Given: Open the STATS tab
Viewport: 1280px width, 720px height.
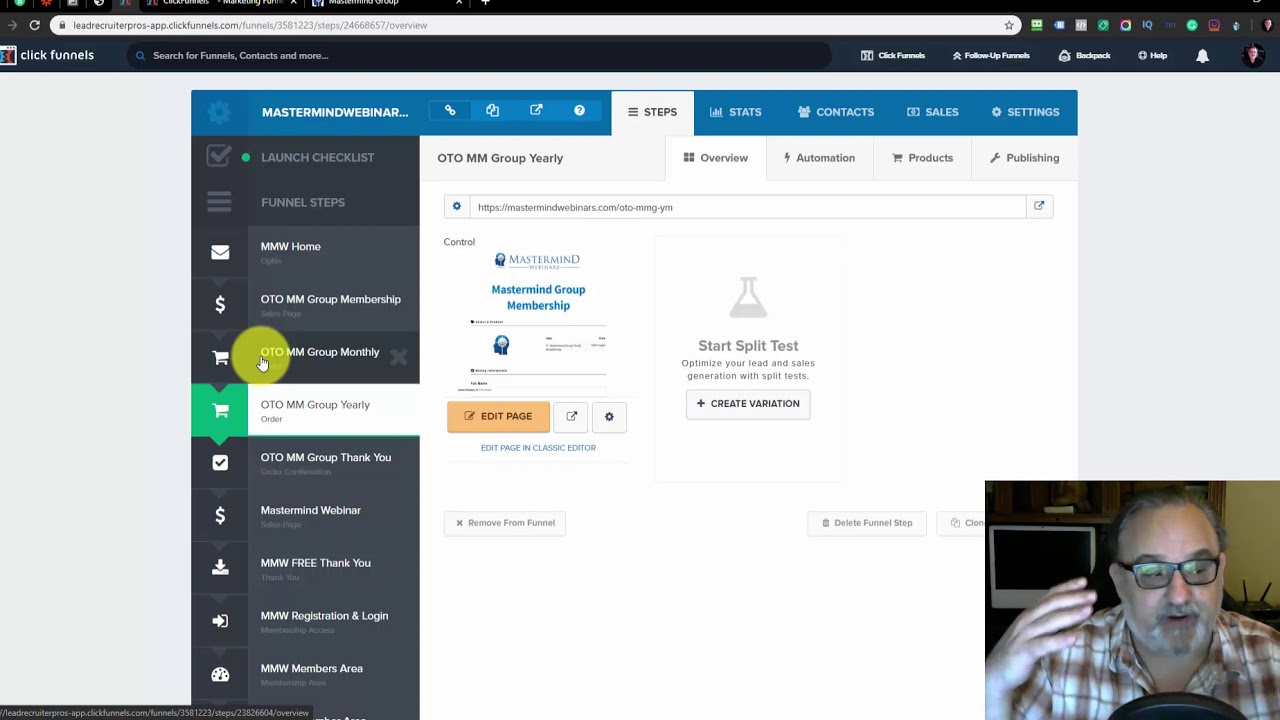Looking at the screenshot, I should coord(736,112).
